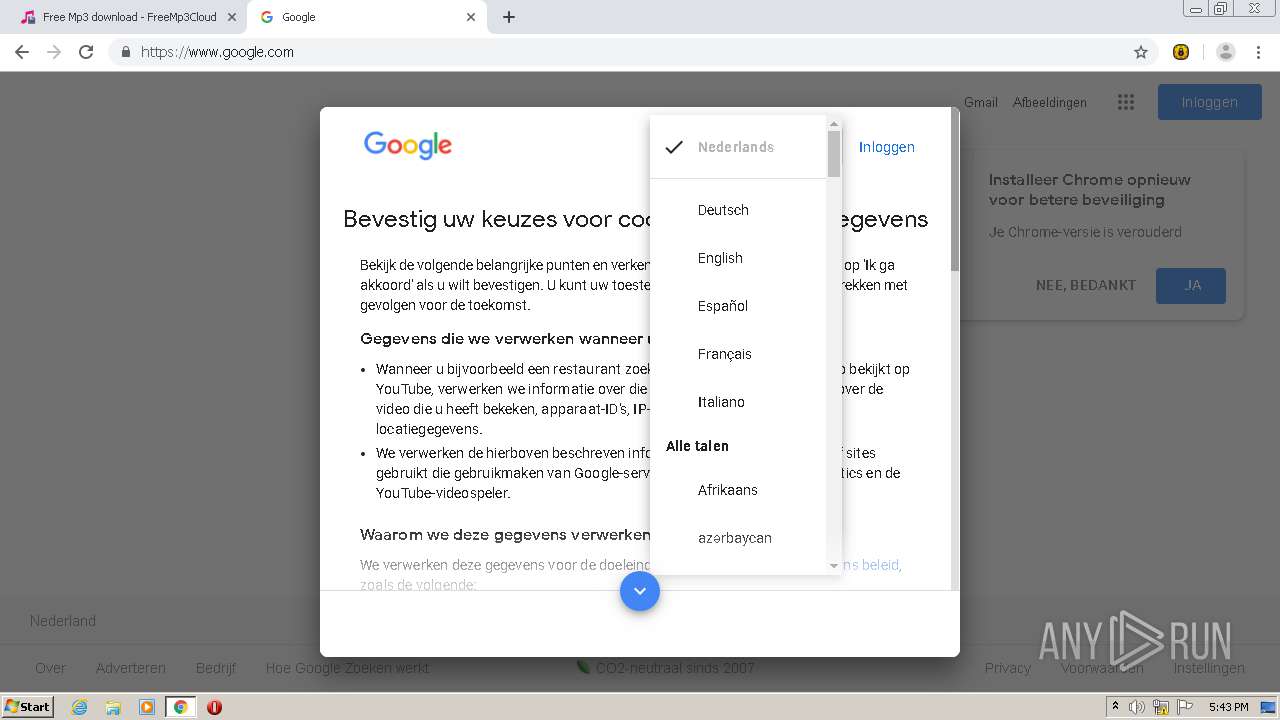Open the Afbeeldingen link
The width and height of the screenshot is (1280, 720).
tap(1049, 102)
